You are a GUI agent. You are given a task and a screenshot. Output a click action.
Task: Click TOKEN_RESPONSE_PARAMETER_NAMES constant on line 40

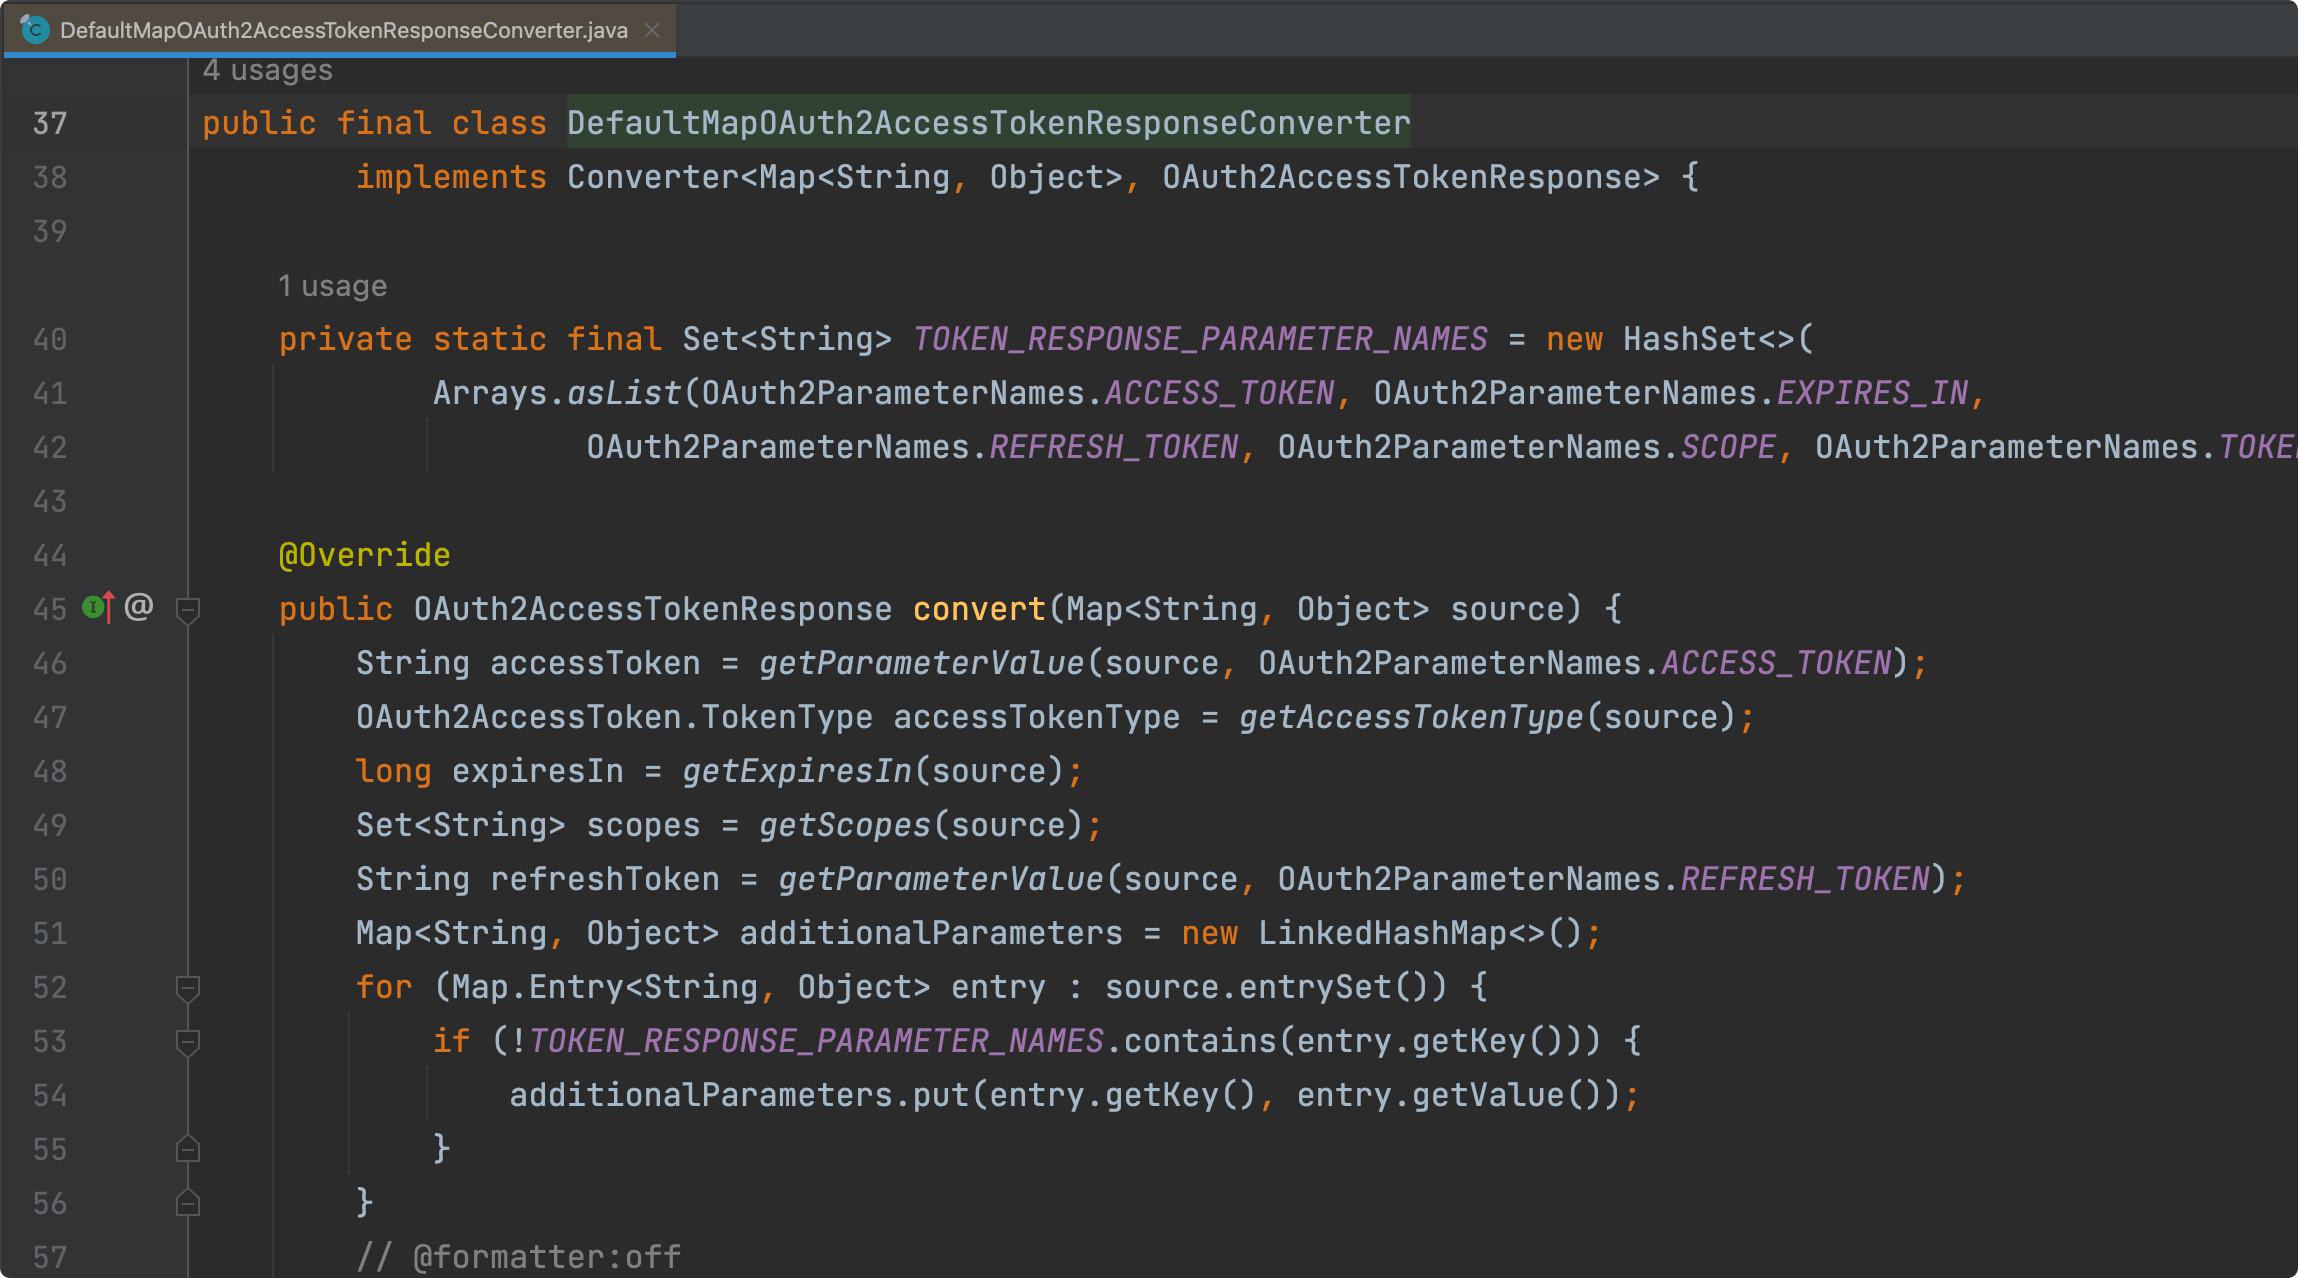tap(1200, 339)
